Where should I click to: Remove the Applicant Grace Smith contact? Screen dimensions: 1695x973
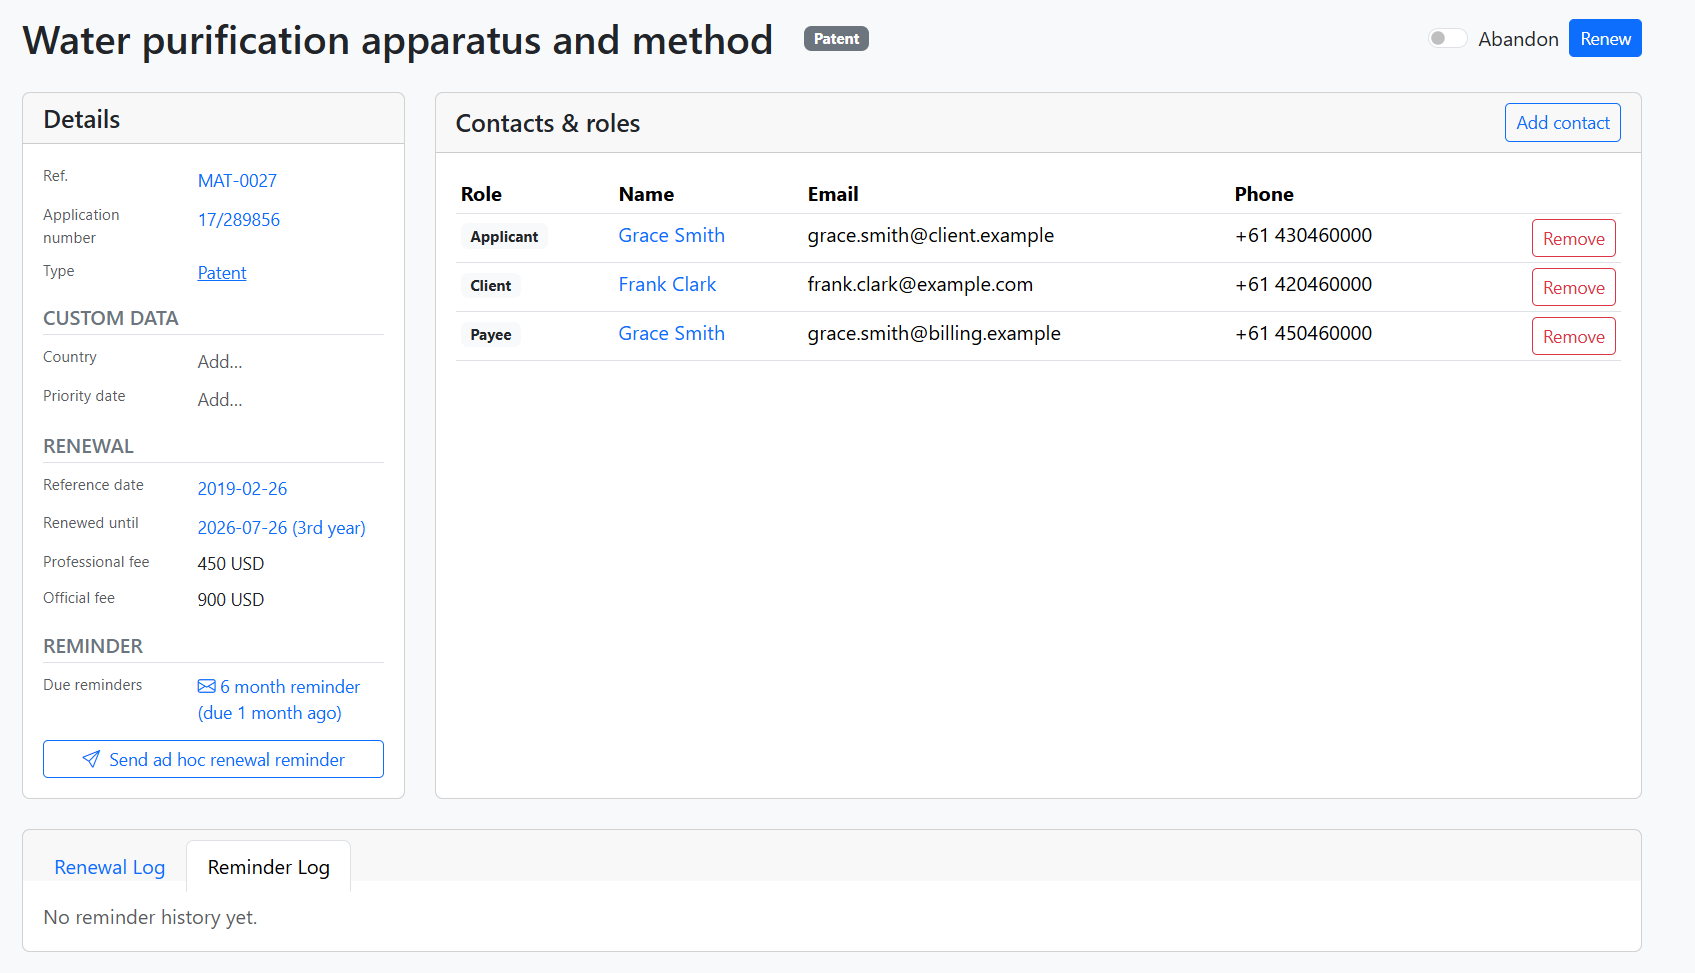1573,239
